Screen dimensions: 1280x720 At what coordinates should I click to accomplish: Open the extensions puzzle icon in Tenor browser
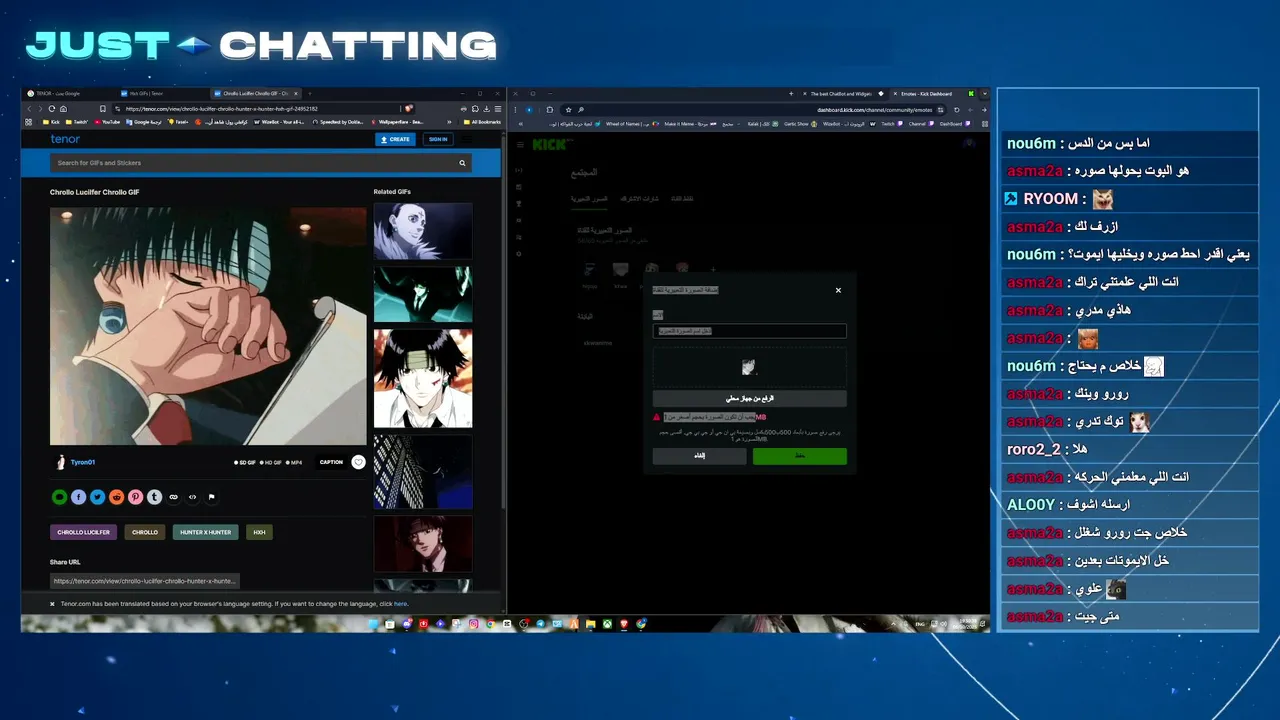[475, 109]
